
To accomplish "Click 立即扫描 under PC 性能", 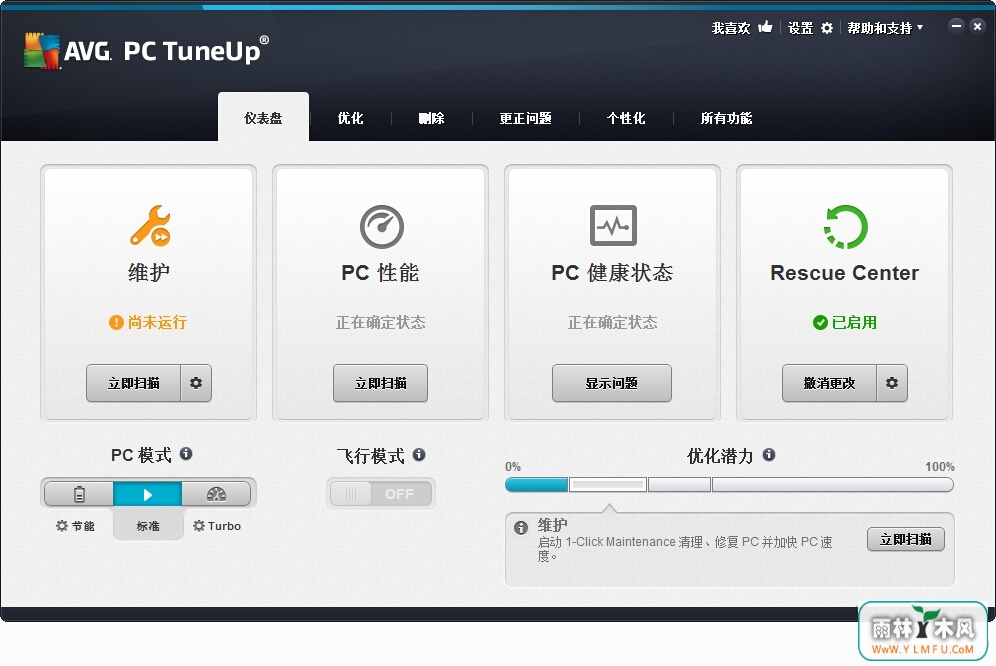I will click(380, 383).
